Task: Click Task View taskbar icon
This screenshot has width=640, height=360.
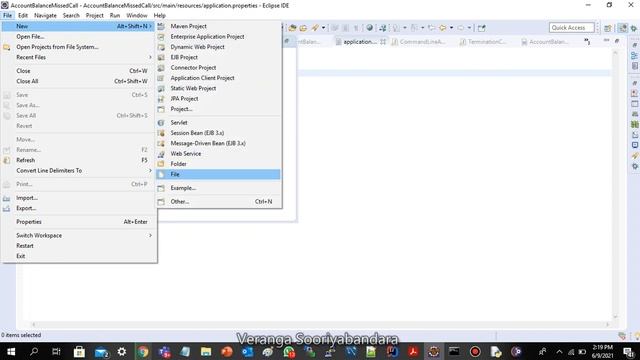Action: (x=56, y=351)
